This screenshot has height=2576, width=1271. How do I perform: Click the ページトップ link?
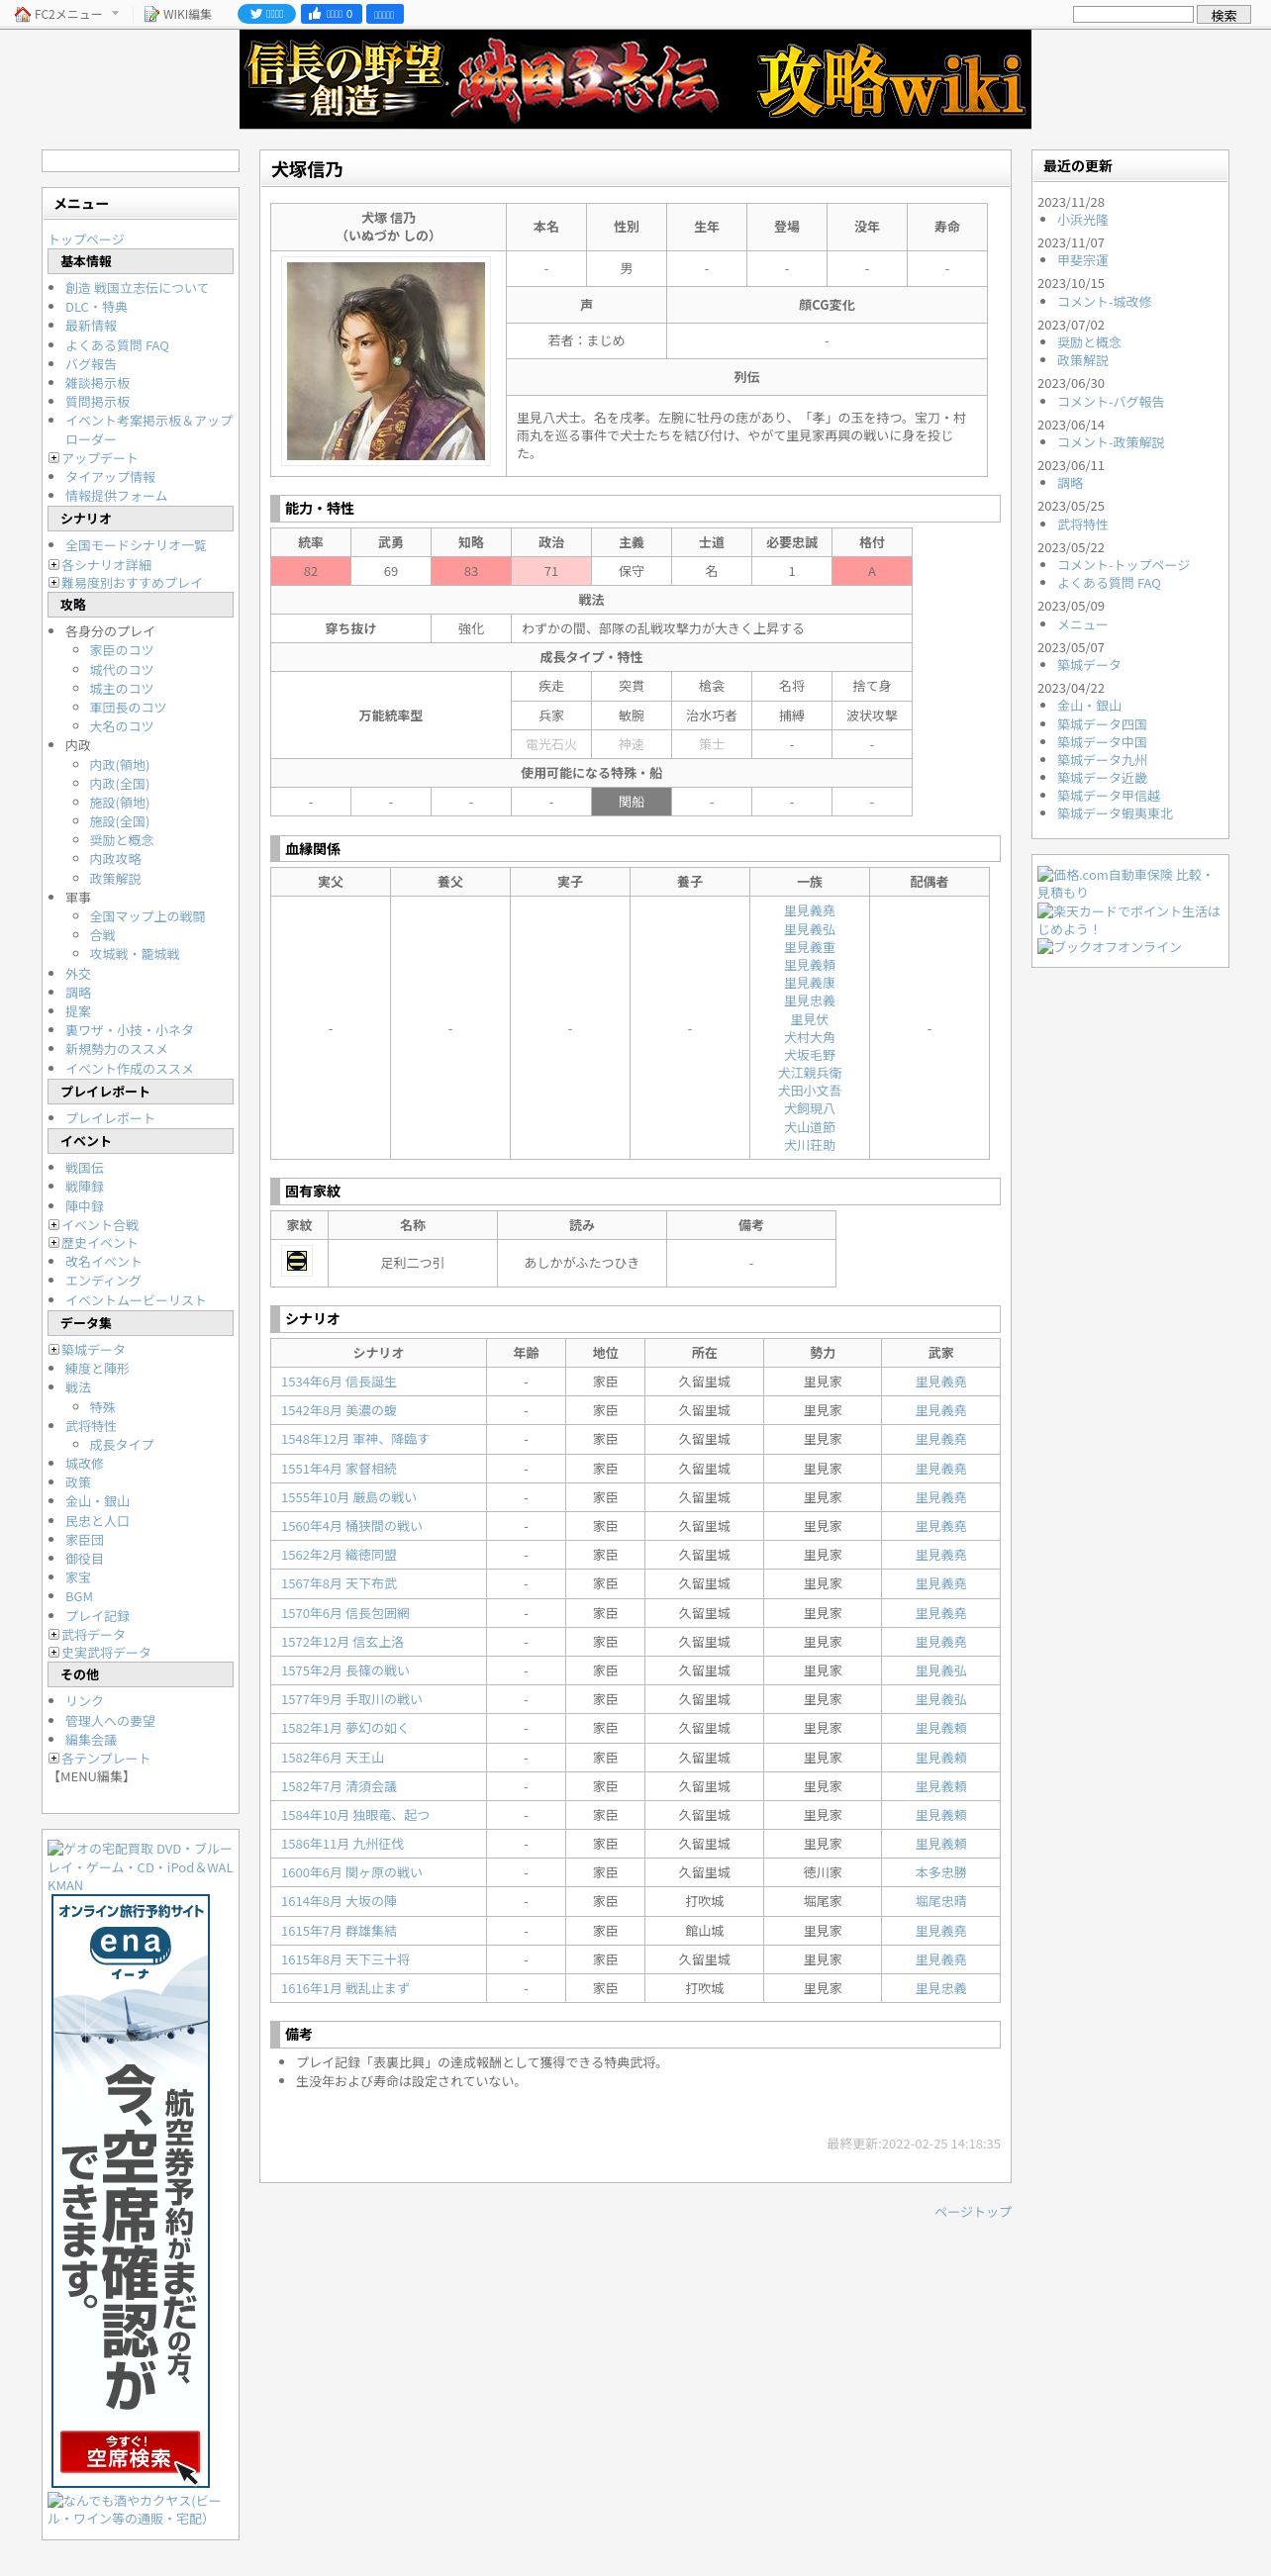click(972, 2211)
